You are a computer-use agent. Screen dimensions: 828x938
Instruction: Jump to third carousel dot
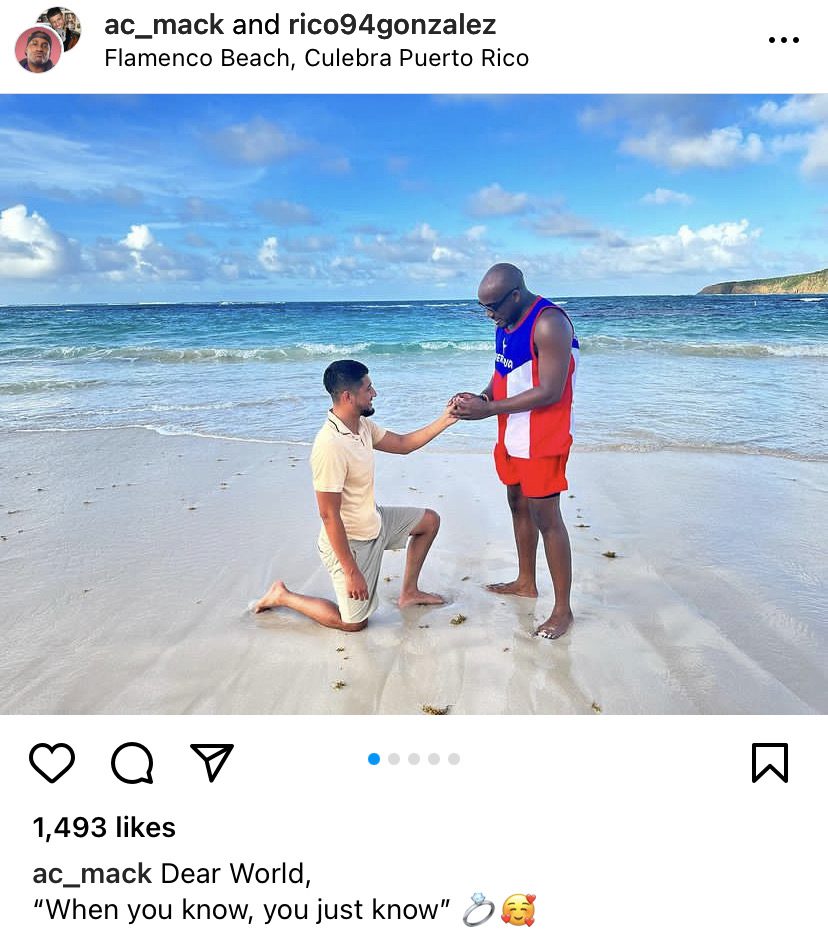coord(414,759)
